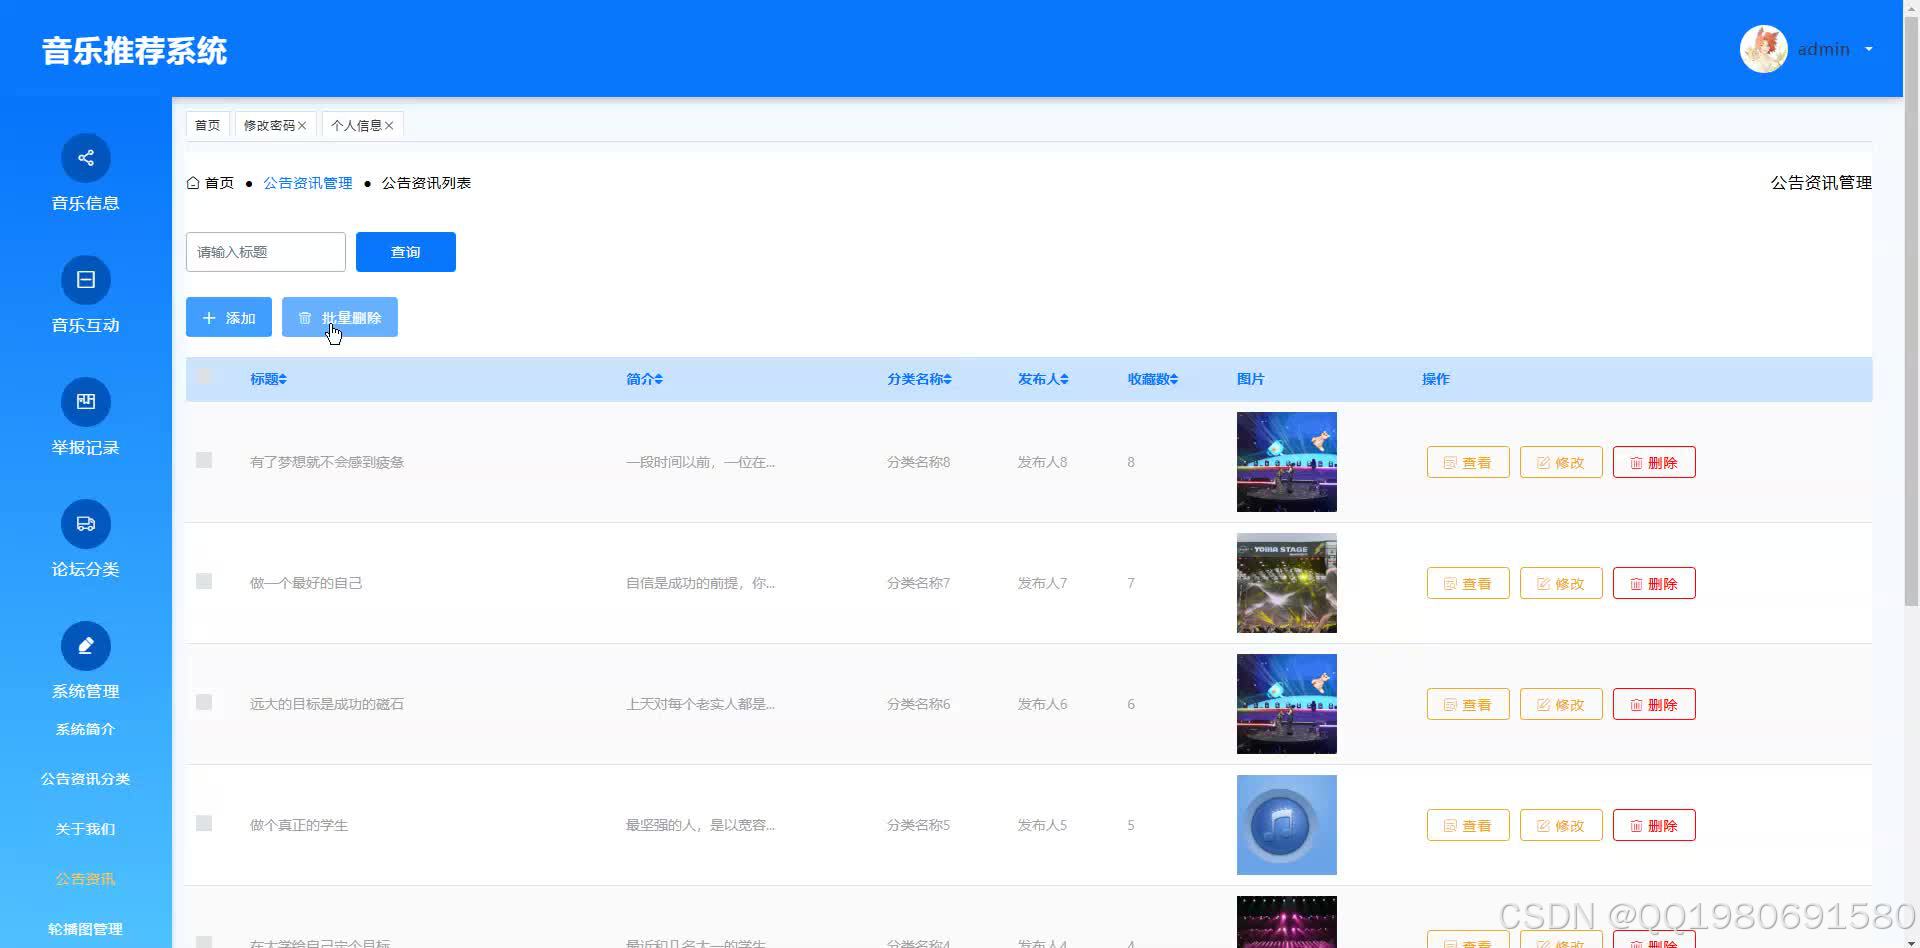Switch to the 首页 tab

pos(208,125)
